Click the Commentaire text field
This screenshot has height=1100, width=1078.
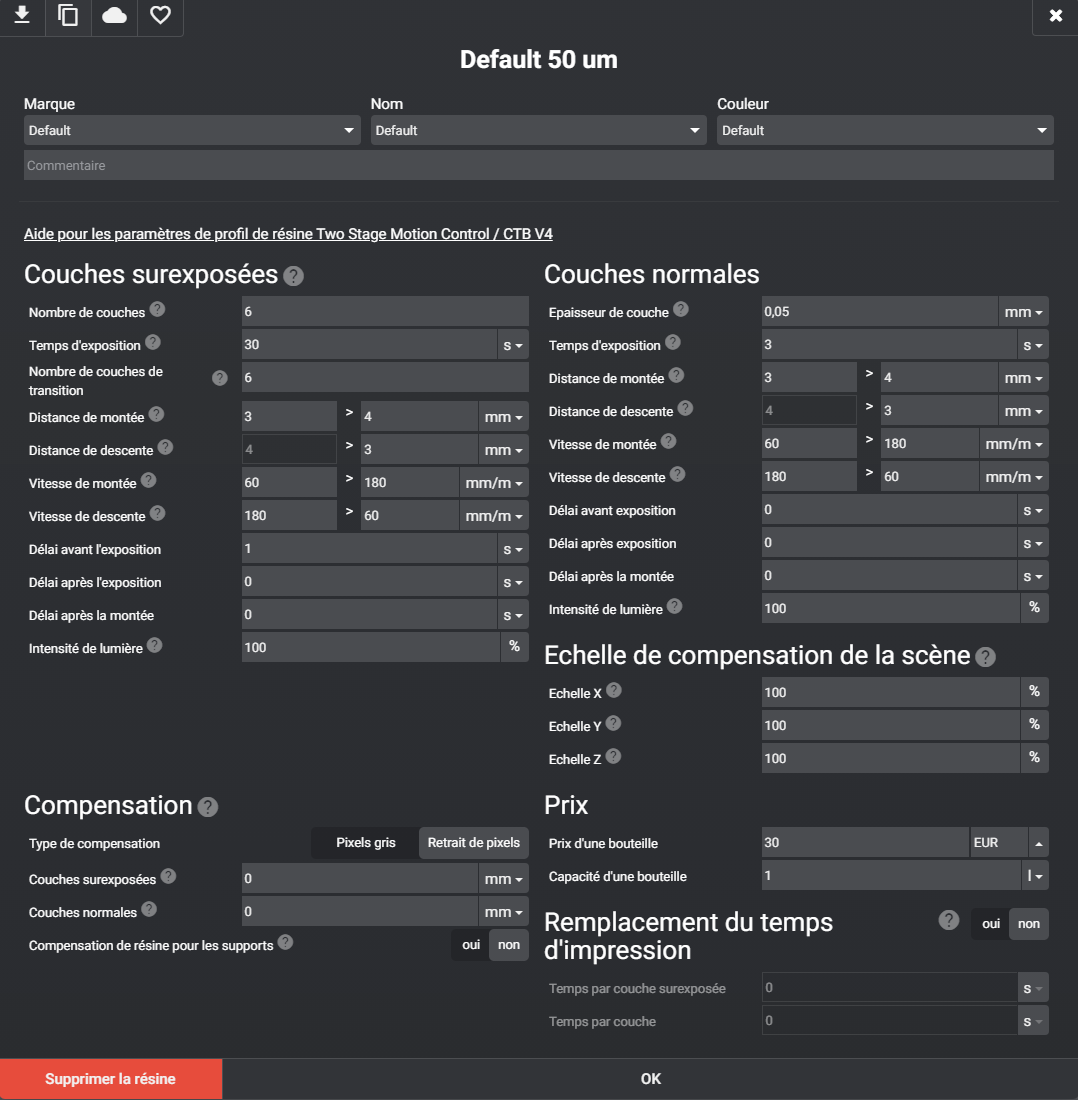[x=539, y=166]
